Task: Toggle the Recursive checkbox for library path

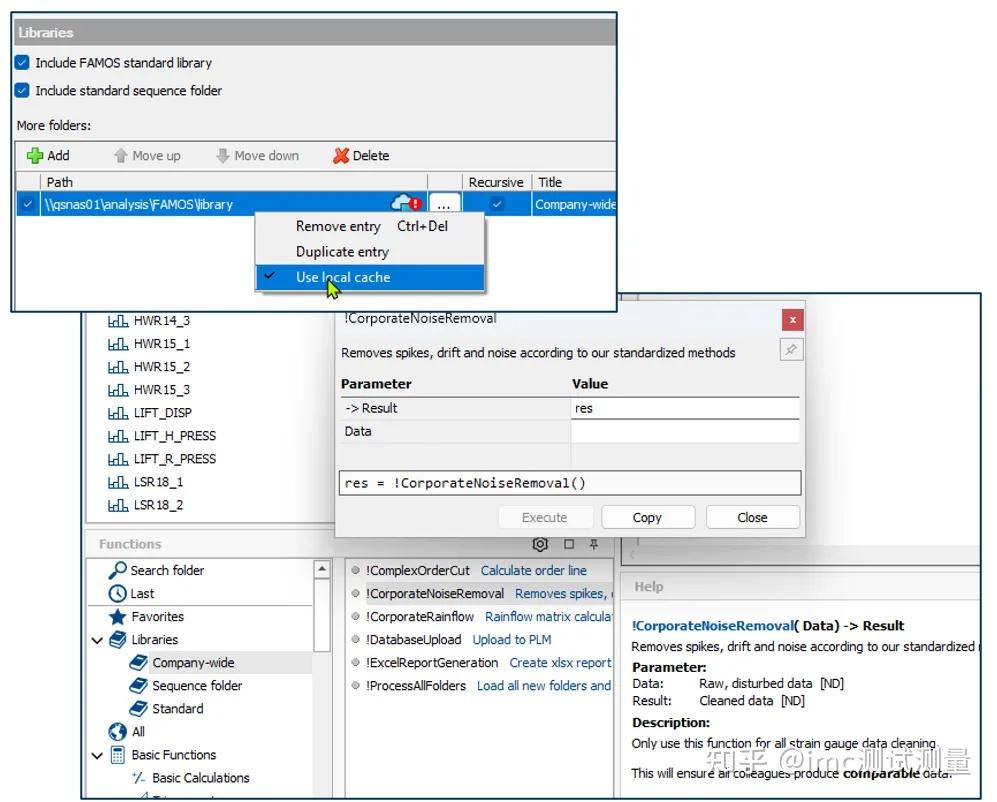Action: pos(497,204)
